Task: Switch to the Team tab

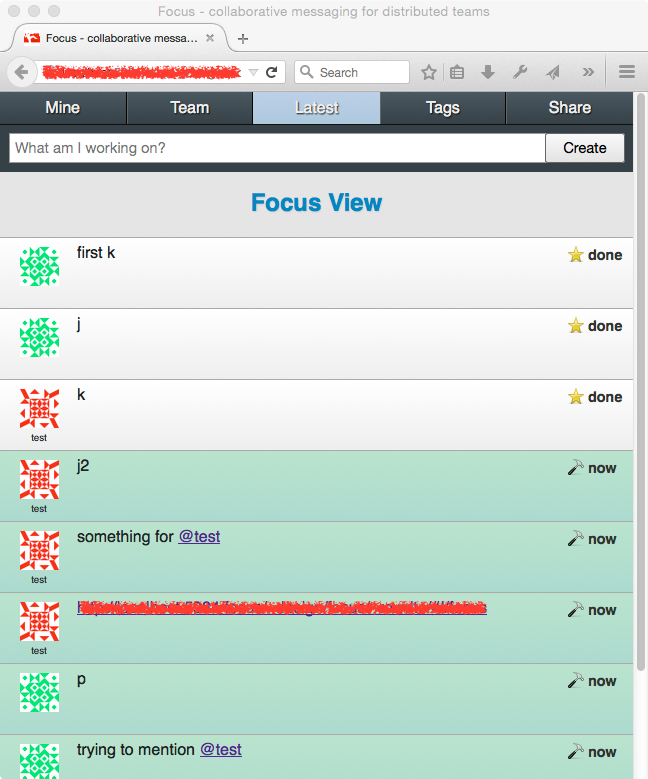Action: point(189,108)
